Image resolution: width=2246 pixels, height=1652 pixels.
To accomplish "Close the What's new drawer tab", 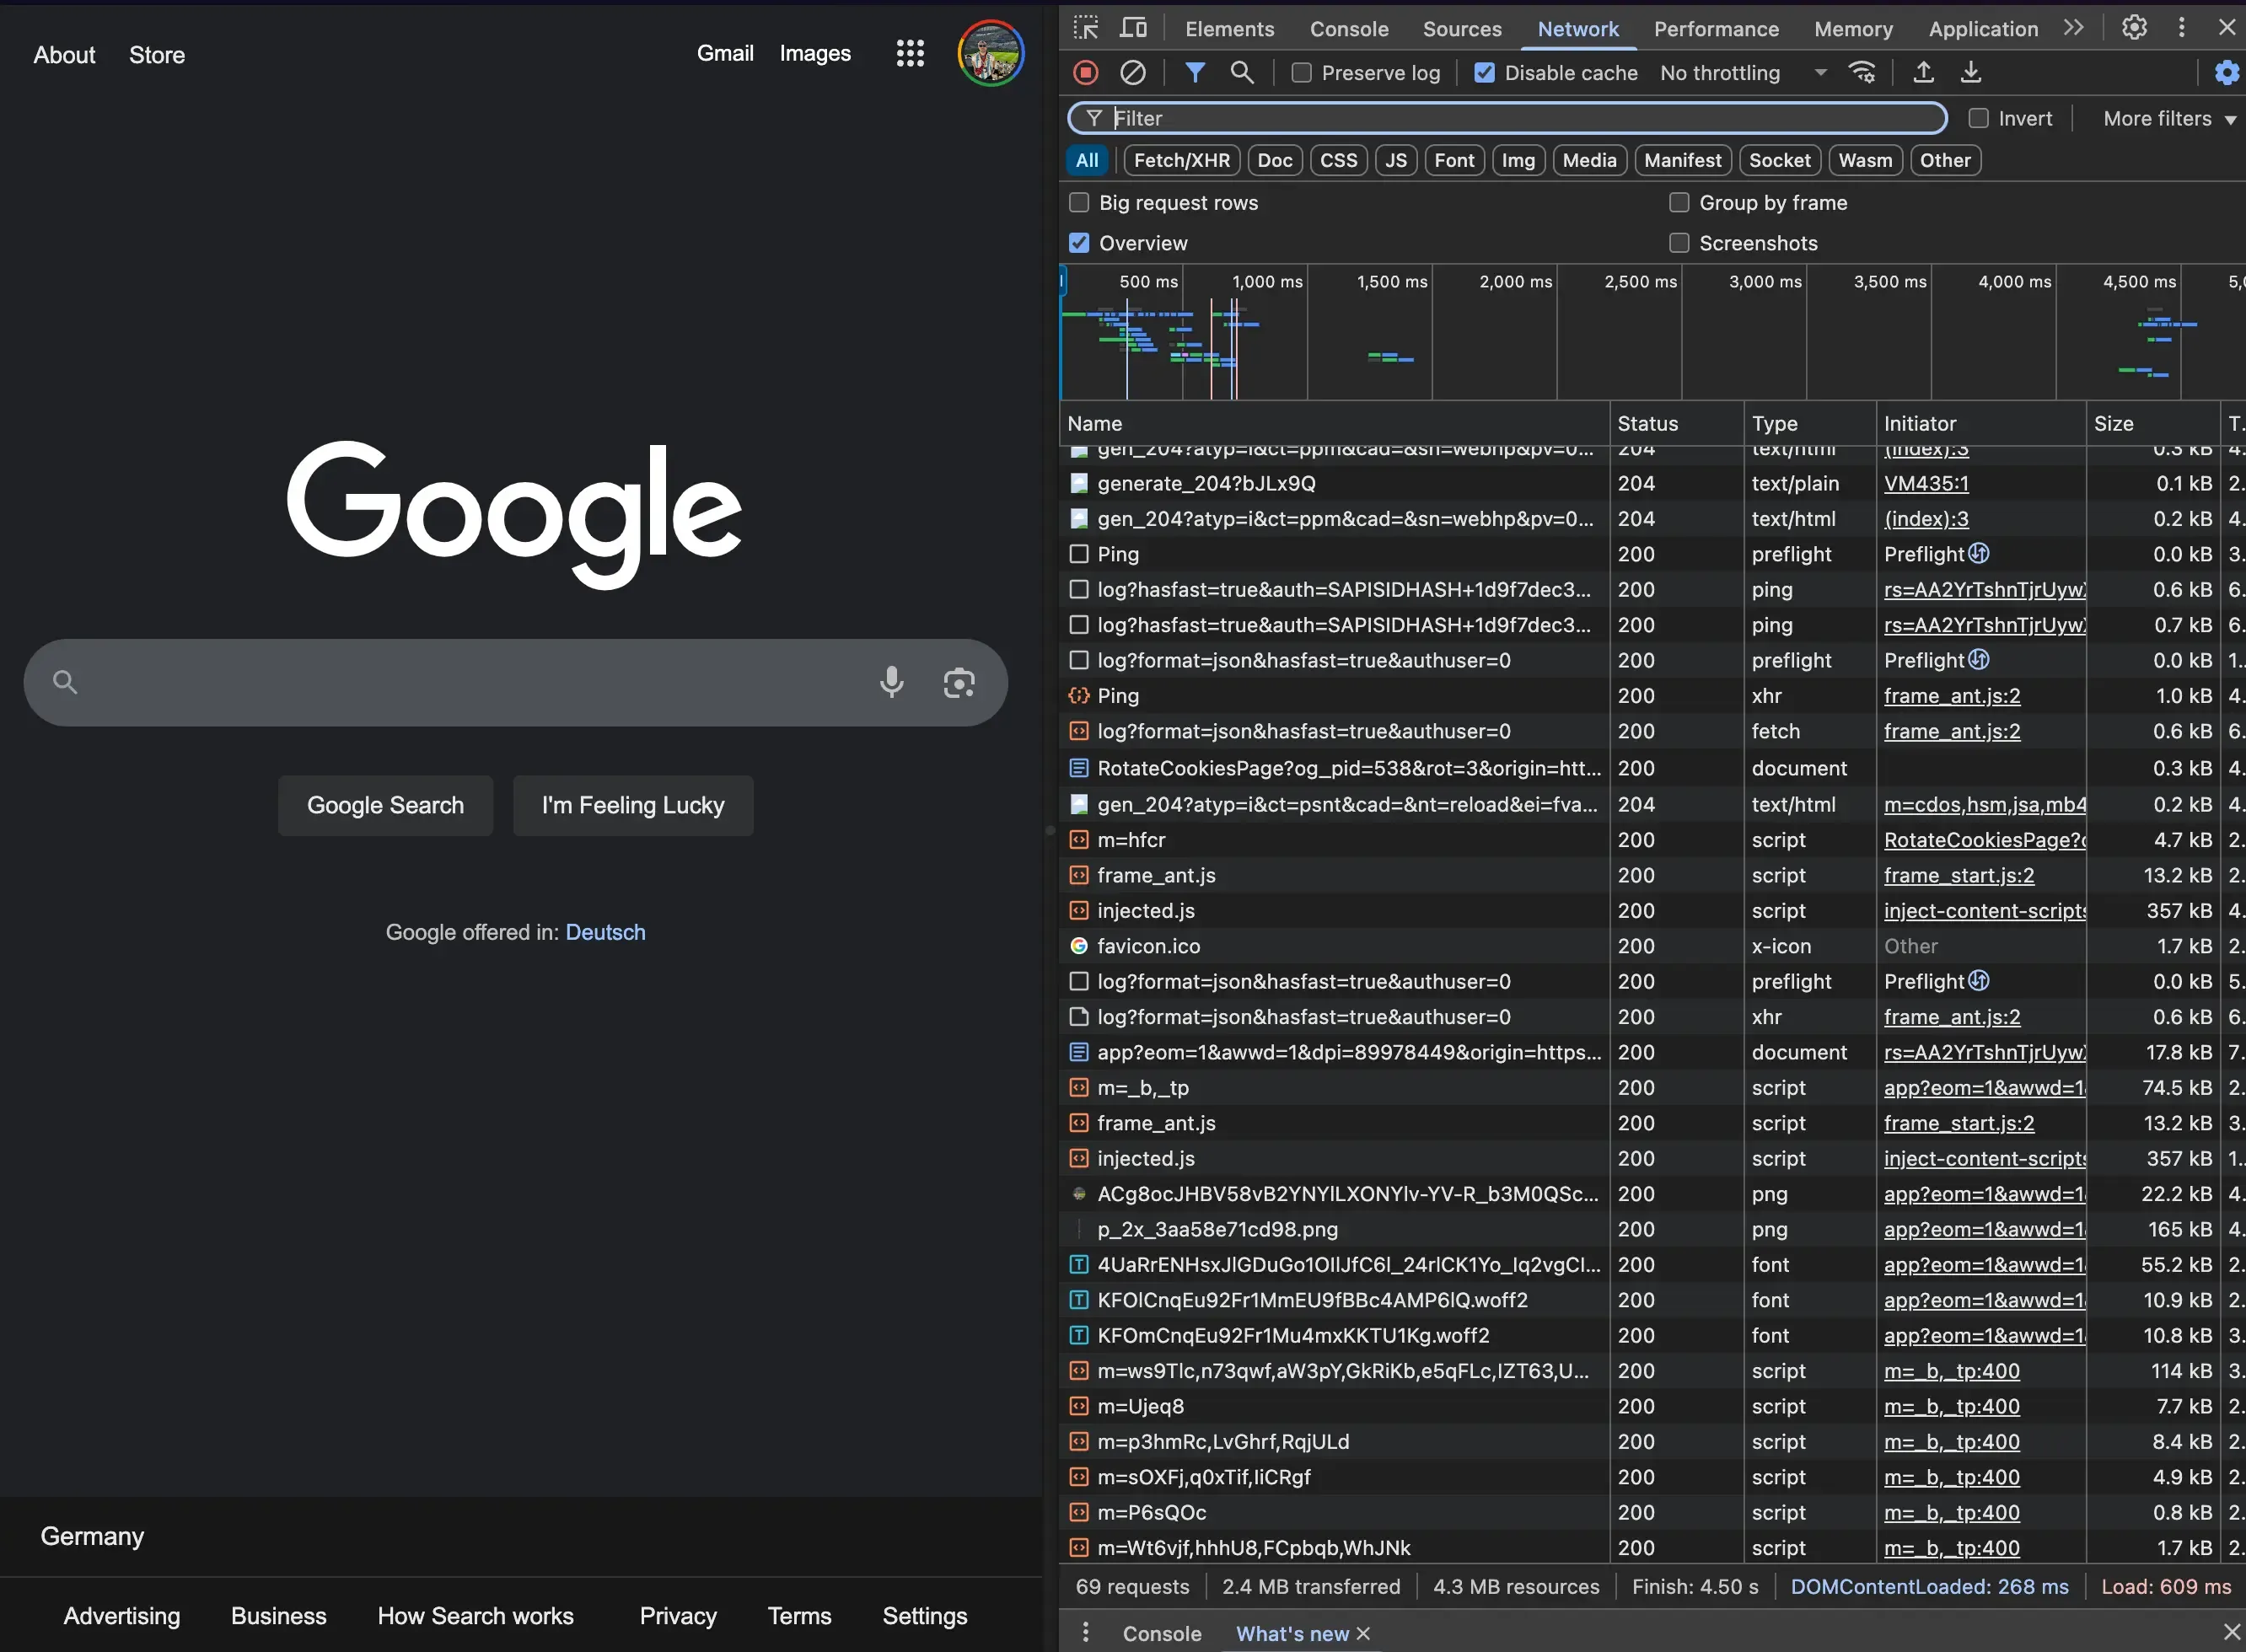I will [1362, 1633].
